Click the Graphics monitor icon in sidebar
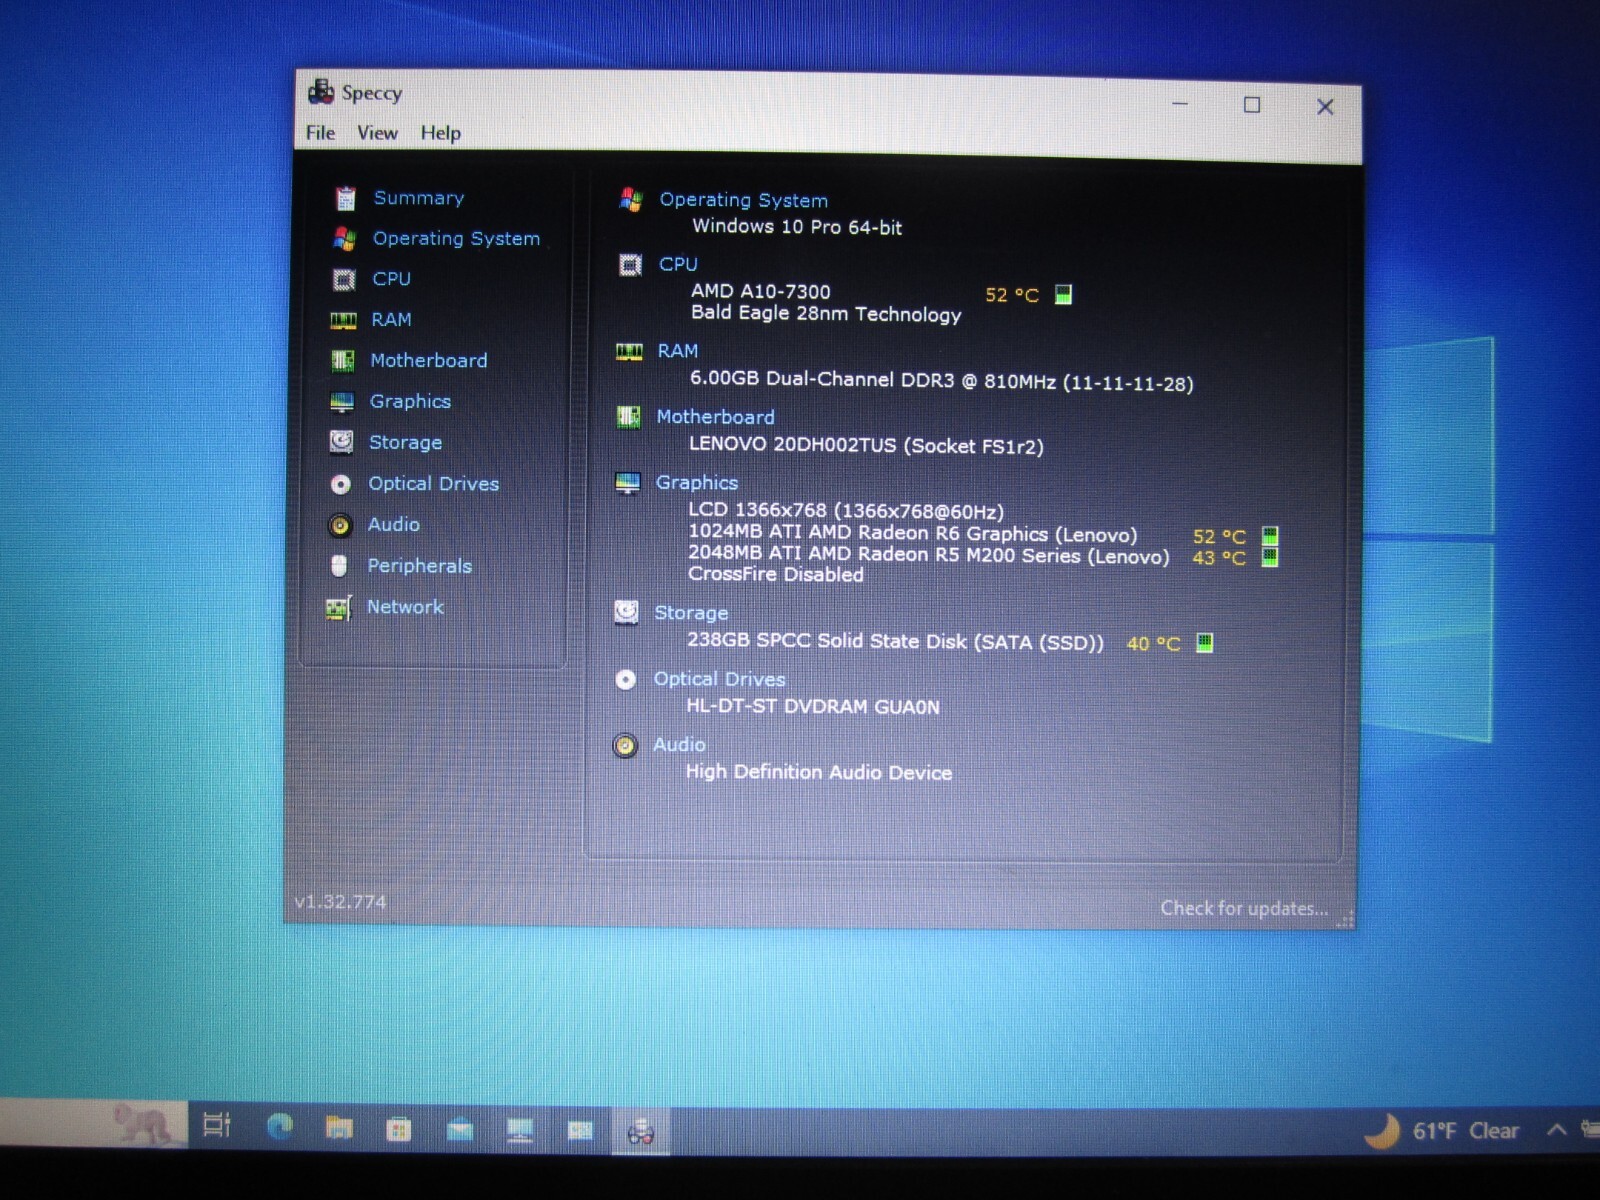Screen dimensions: 1600x1200 pyautogui.click(x=342, y=401)
